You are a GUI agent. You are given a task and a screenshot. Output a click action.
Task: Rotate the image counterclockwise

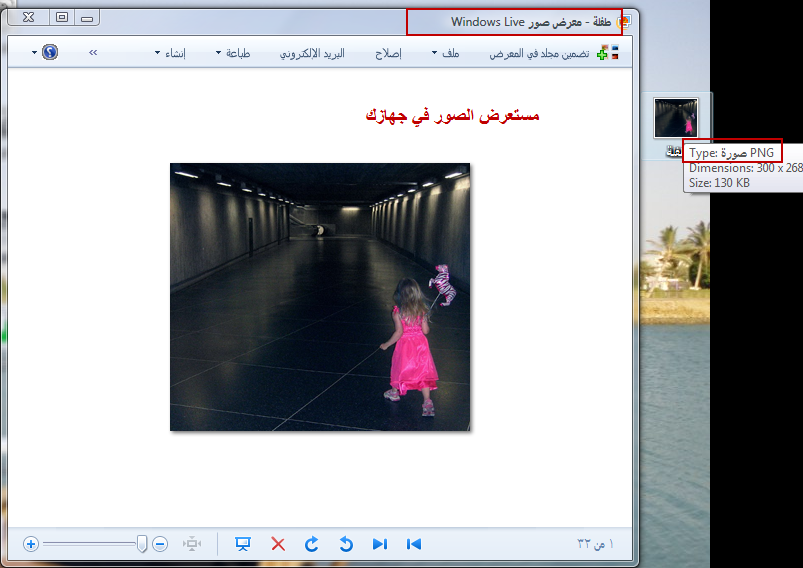(x=346, y=544)
